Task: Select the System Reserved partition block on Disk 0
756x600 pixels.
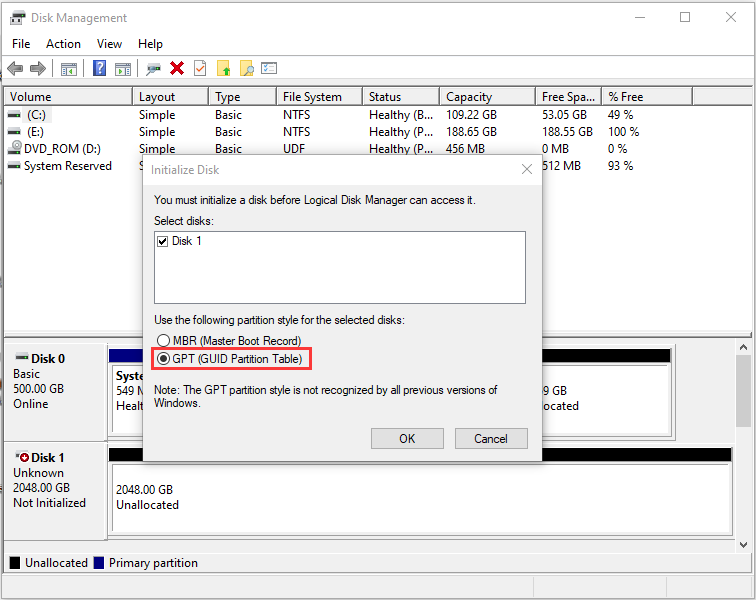Action: coord(128,398)
